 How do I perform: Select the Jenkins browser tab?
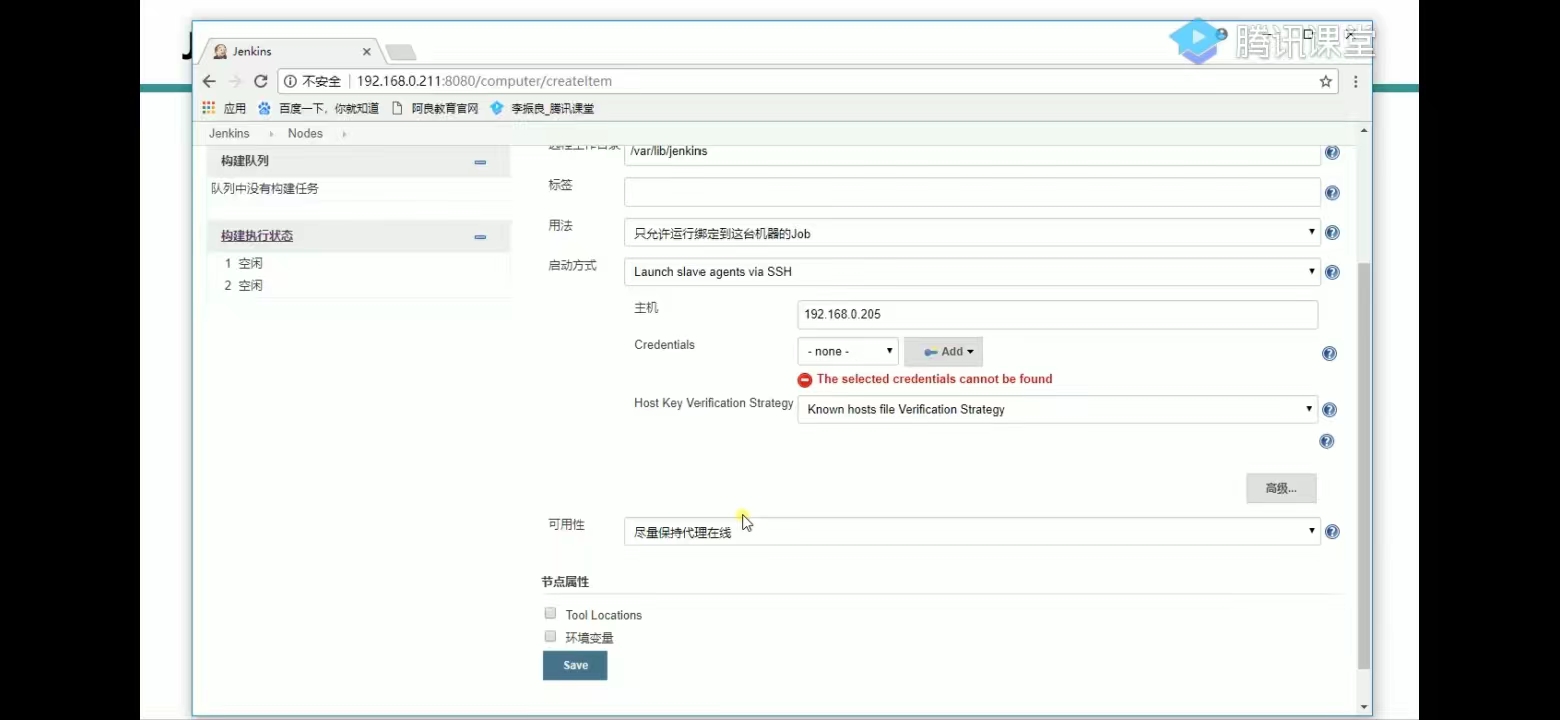pos(290,52)
